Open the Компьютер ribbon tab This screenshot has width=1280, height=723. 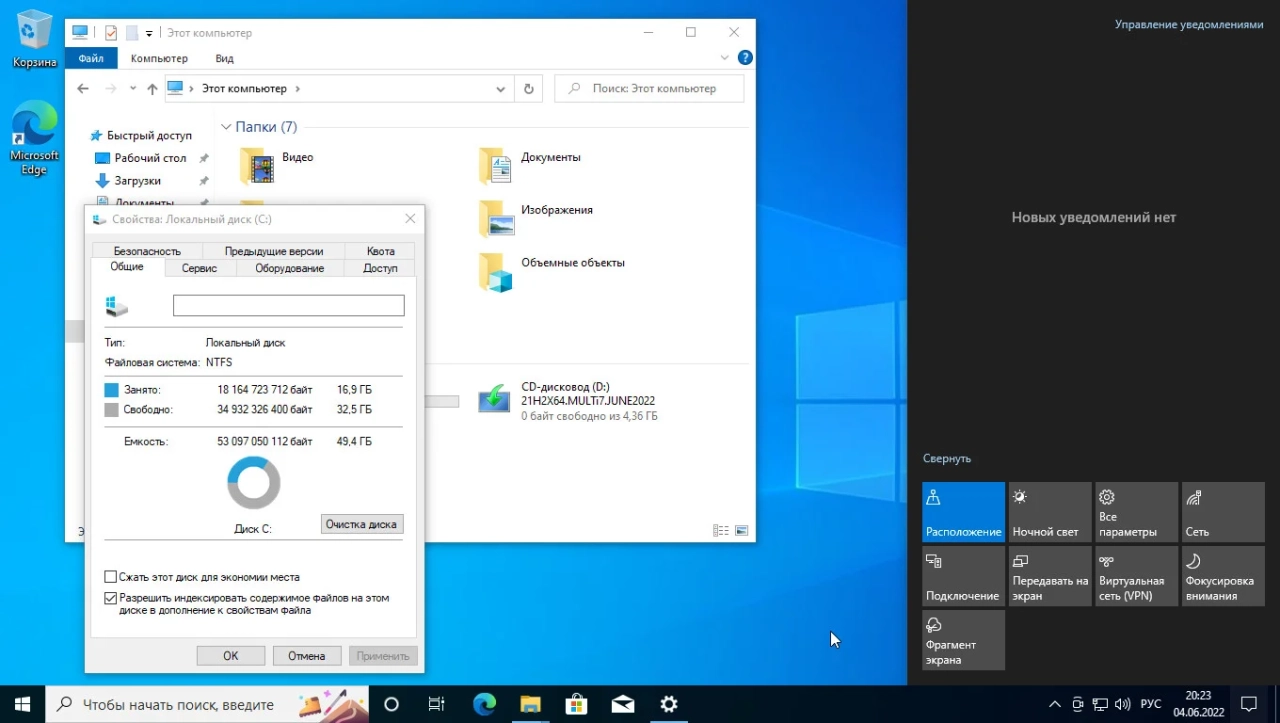[159, 59]
